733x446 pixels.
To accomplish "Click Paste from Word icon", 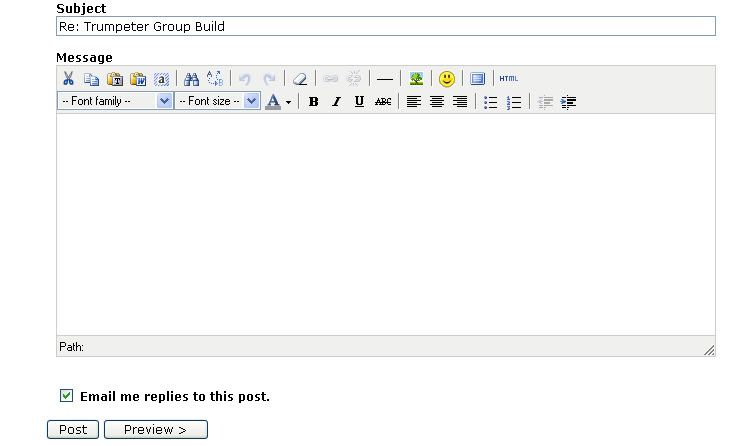I will (x=138, y=79).
